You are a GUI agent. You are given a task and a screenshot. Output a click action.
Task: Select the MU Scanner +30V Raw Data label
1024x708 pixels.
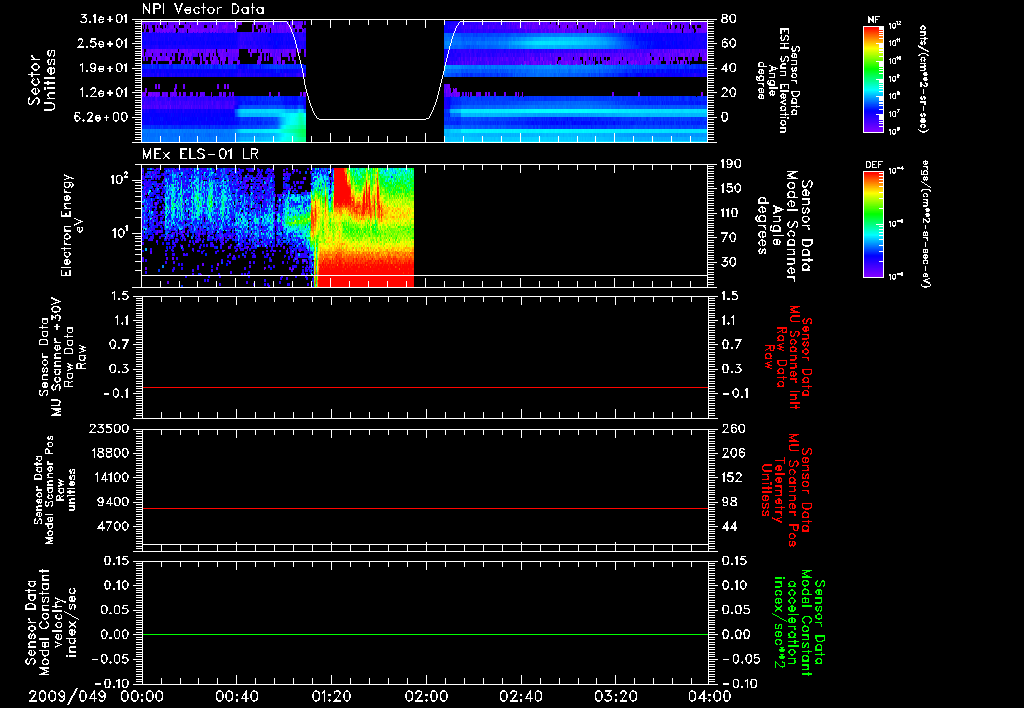tap(62, 357)
